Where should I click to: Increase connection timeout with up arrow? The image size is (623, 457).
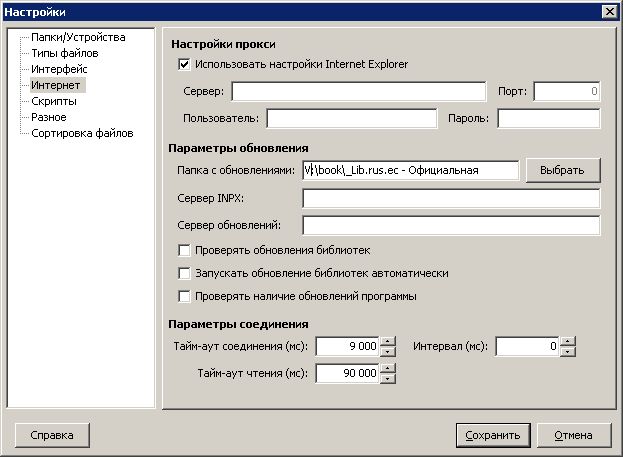[388, 342]
